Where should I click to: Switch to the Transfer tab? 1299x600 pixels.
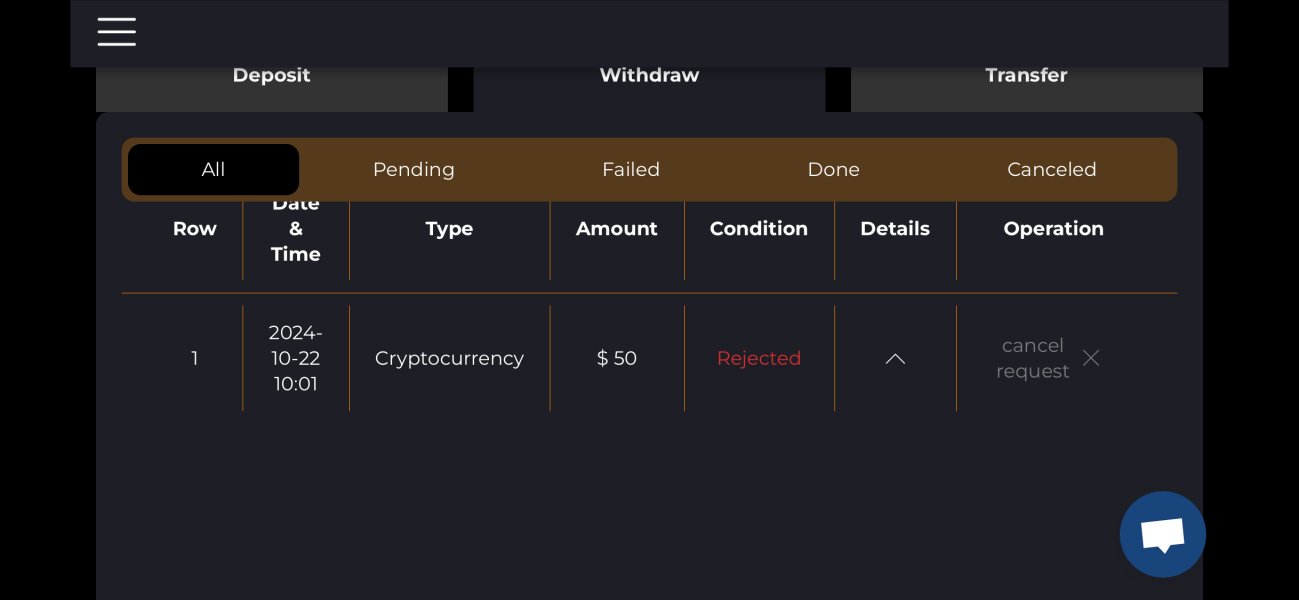click(1026, 77)
